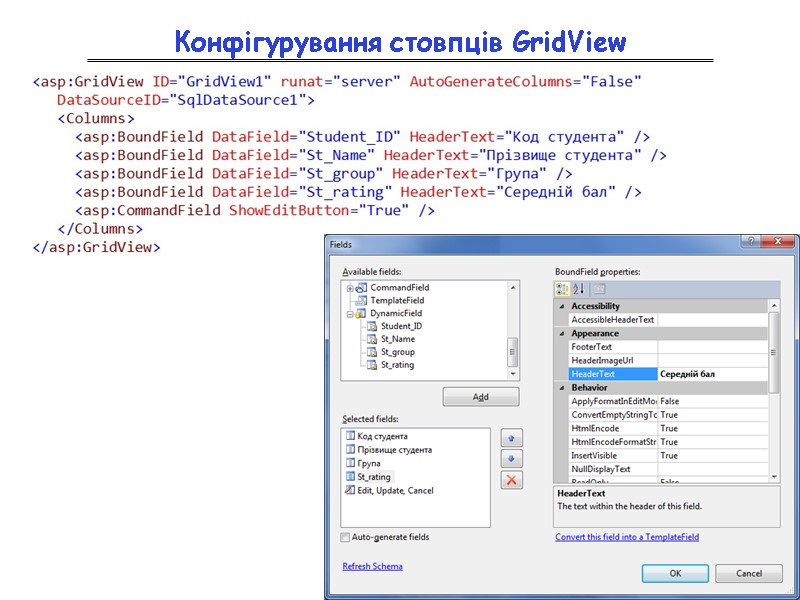Click the available fields scroll up arrow
The height and width of the screenshot is (600, 800).
(513, 288)
